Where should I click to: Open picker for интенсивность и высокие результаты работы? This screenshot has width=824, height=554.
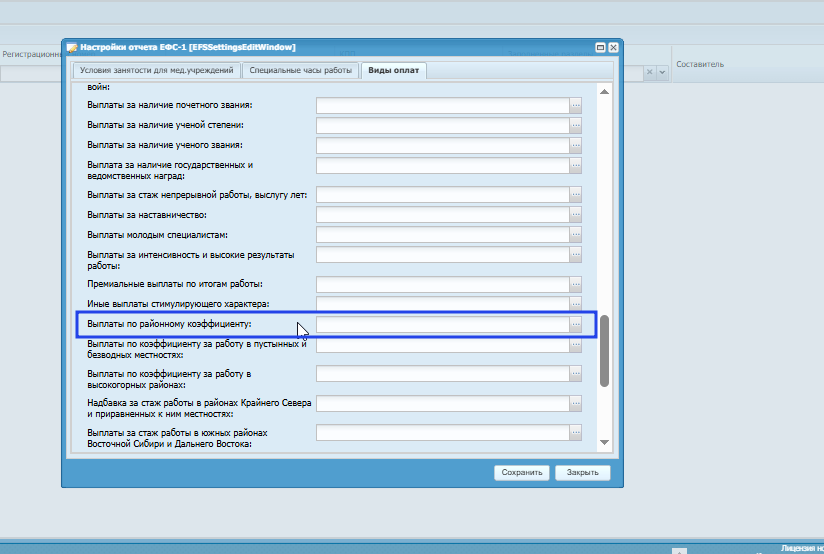(576, 254)
